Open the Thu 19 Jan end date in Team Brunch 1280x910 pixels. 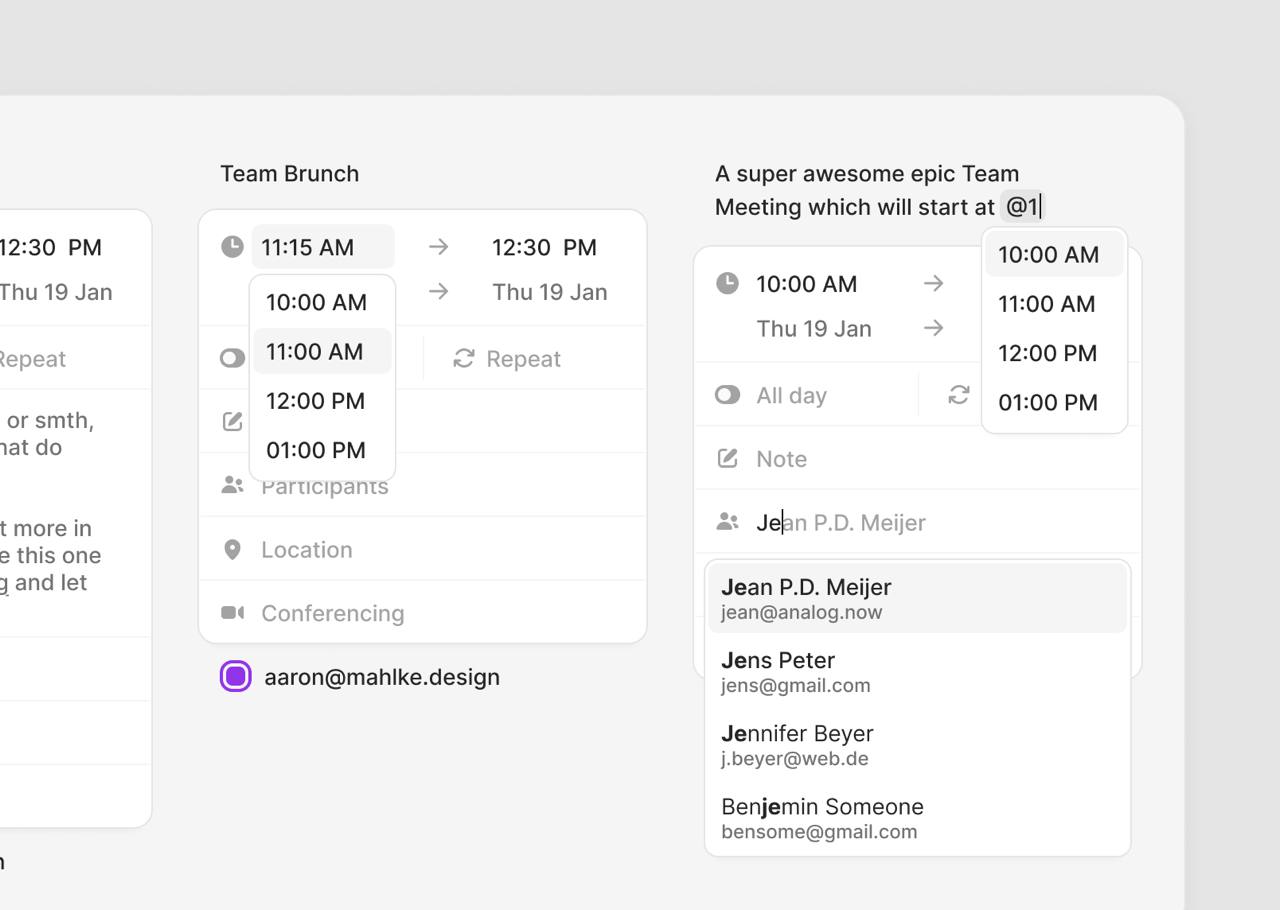(550, 292)
